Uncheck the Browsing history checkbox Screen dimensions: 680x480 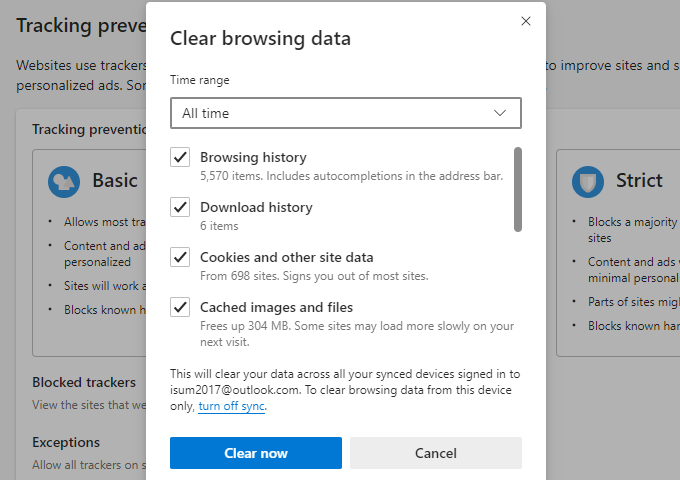tap(180, 157)
